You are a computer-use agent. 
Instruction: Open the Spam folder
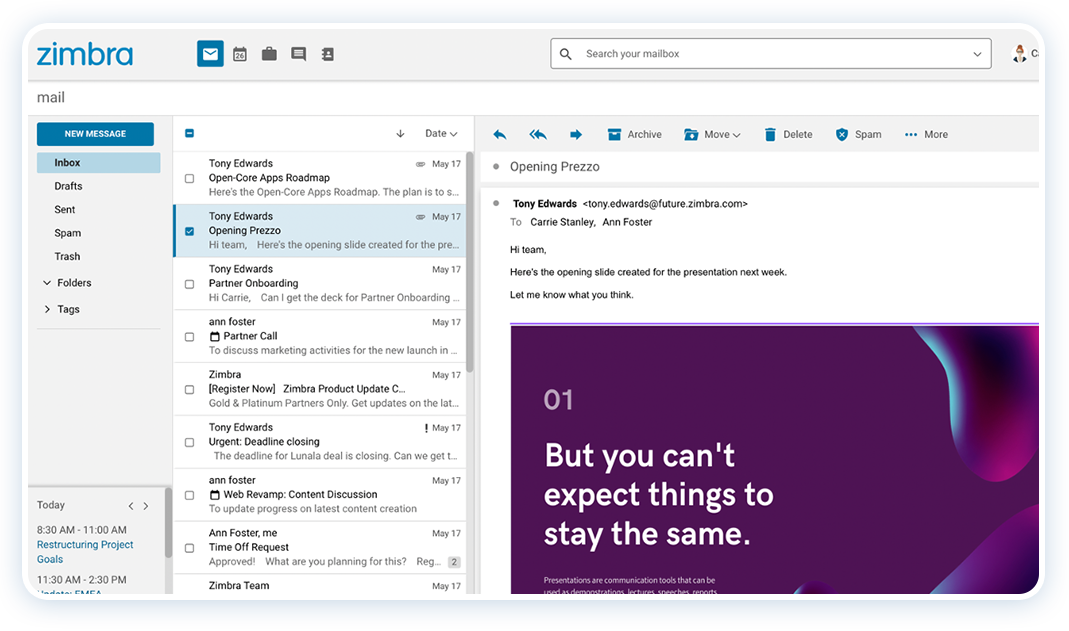point(67,232)
